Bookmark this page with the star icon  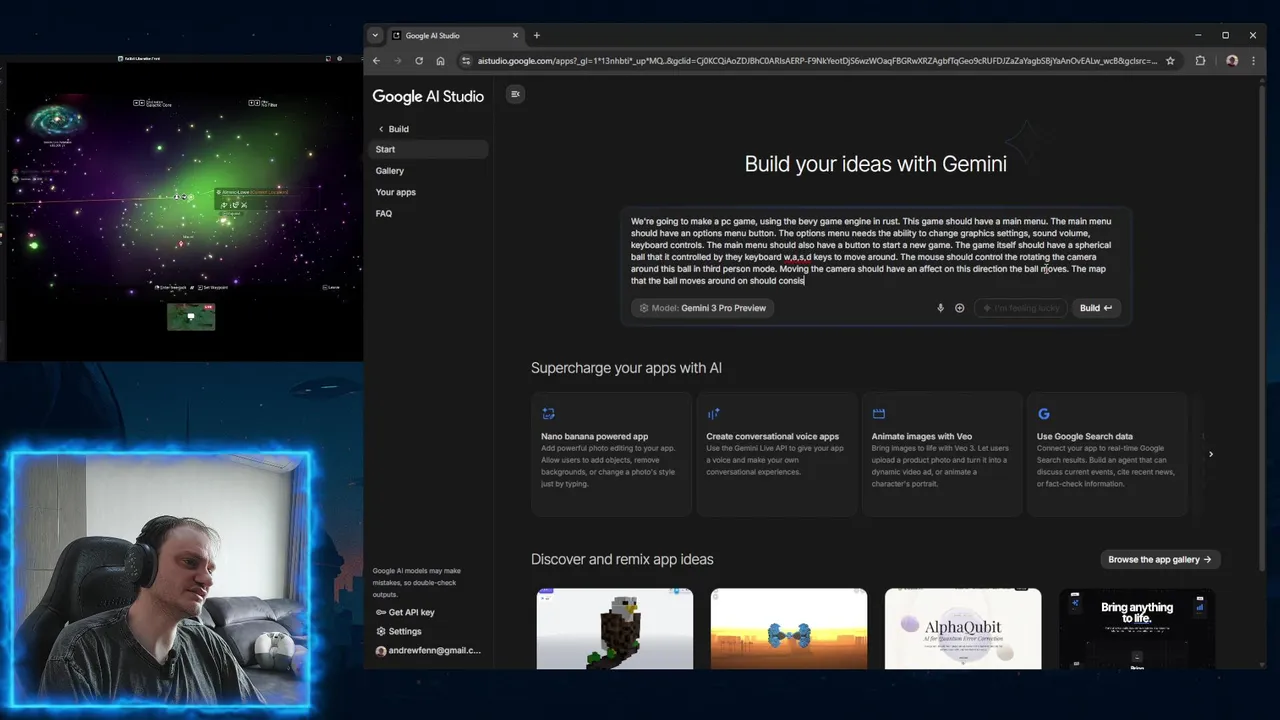pyautogui.click(x=1170, y=61)
